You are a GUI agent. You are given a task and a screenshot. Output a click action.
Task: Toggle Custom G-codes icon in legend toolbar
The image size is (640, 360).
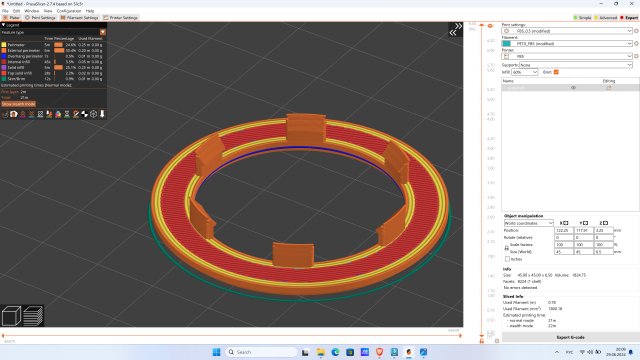tap(76, 114)
